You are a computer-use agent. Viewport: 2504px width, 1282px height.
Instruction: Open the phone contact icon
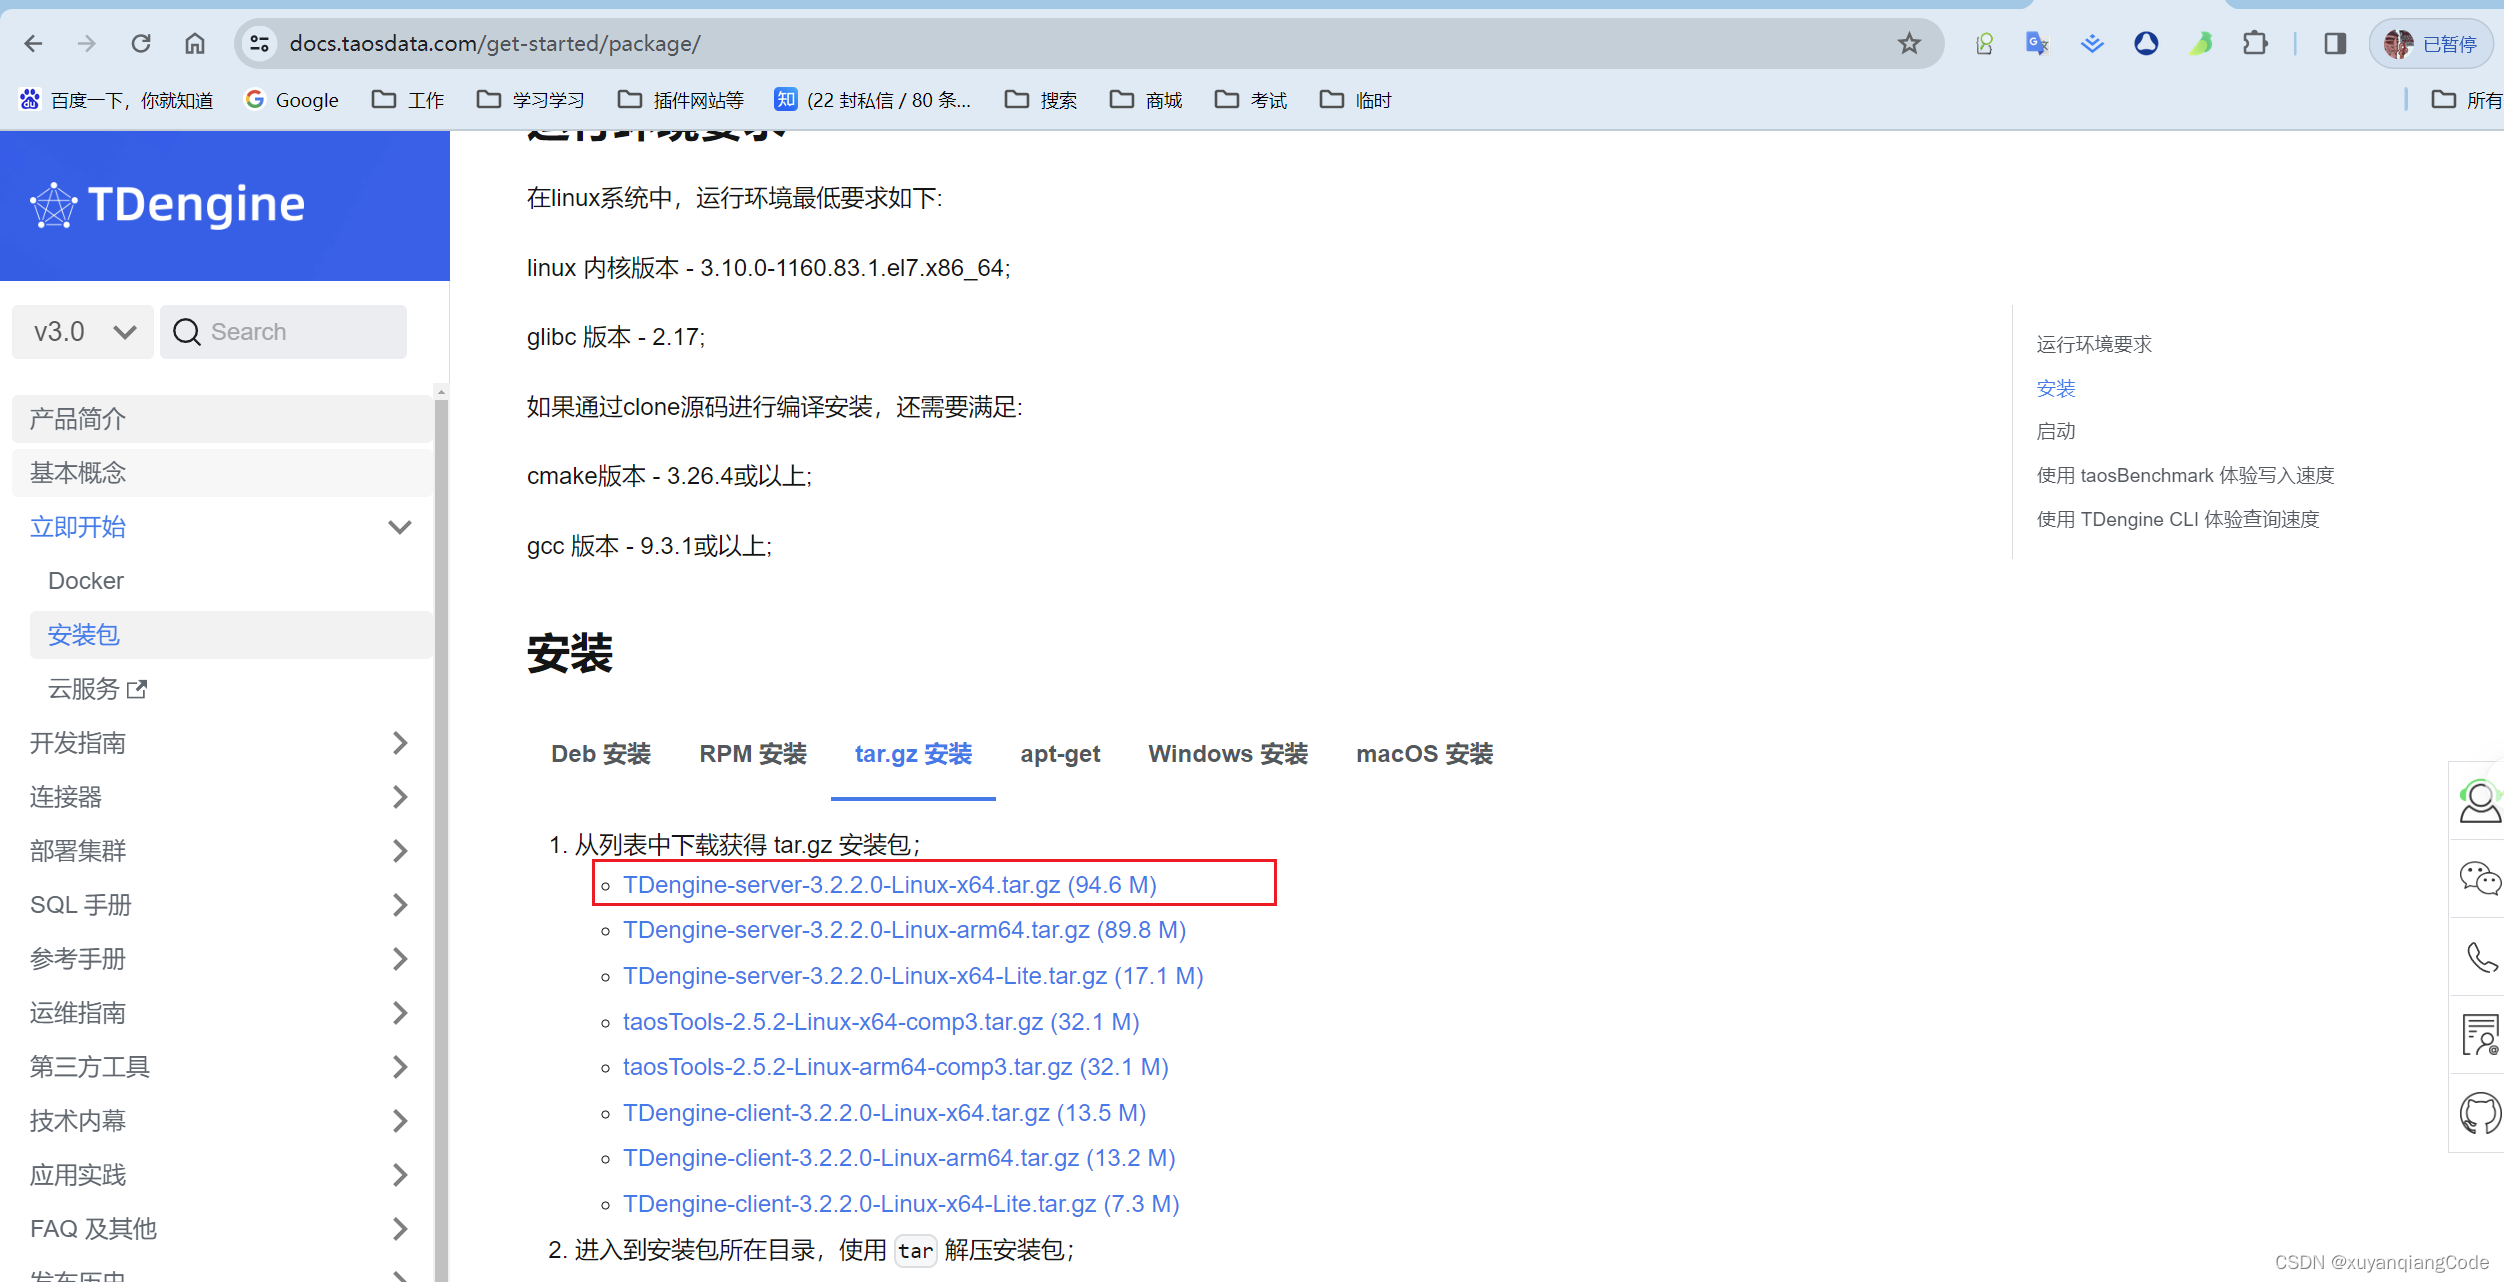tap(2481, 958)
